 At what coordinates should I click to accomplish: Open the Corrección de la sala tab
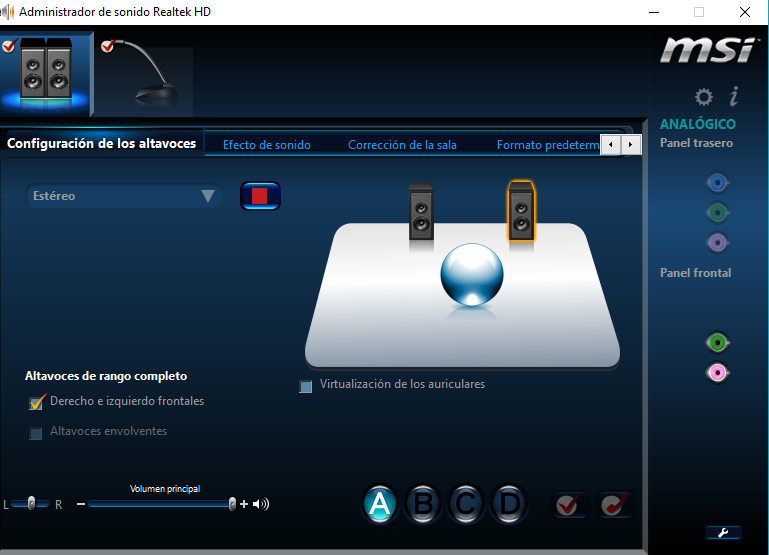tap(402, 145)
